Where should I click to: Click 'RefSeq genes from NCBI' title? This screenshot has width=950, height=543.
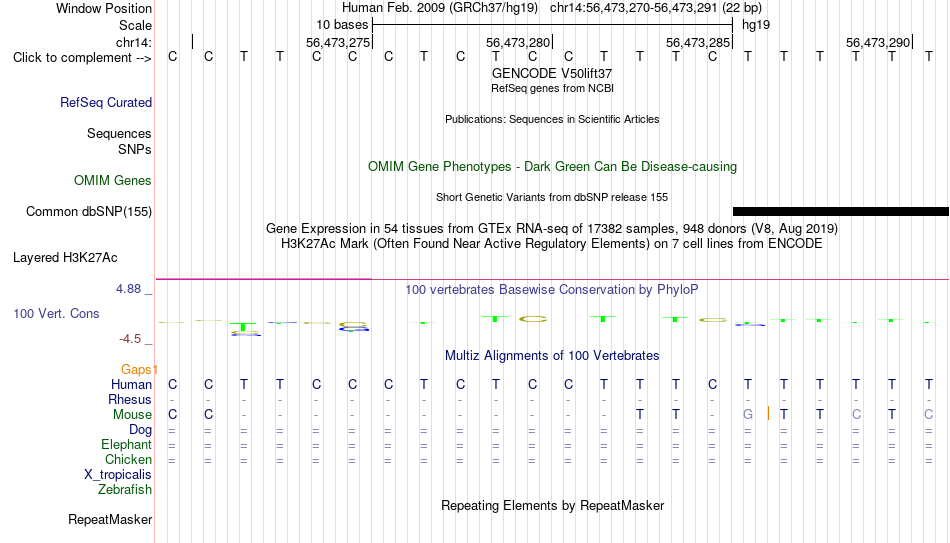pyautogui.click(x=553, y=88)
